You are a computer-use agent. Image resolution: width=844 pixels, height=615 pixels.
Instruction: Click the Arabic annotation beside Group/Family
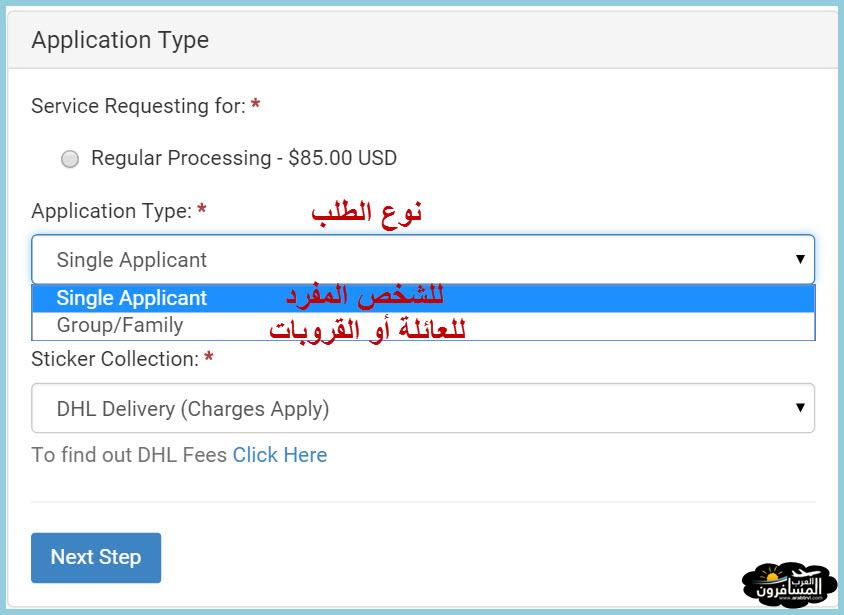(x=368, y=329)
